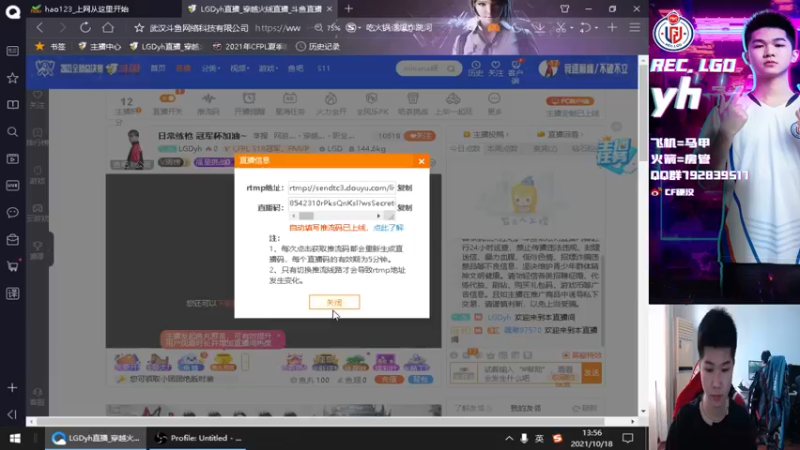Click the 关闭 close button in dialog

[x=334, y=302]
